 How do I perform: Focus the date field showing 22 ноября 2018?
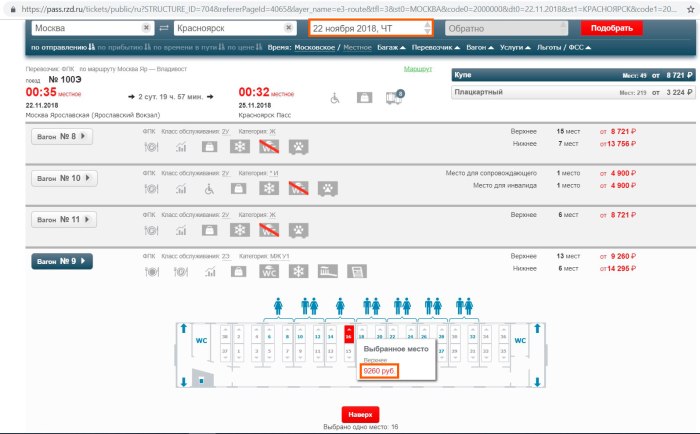(x=371, y=28)
